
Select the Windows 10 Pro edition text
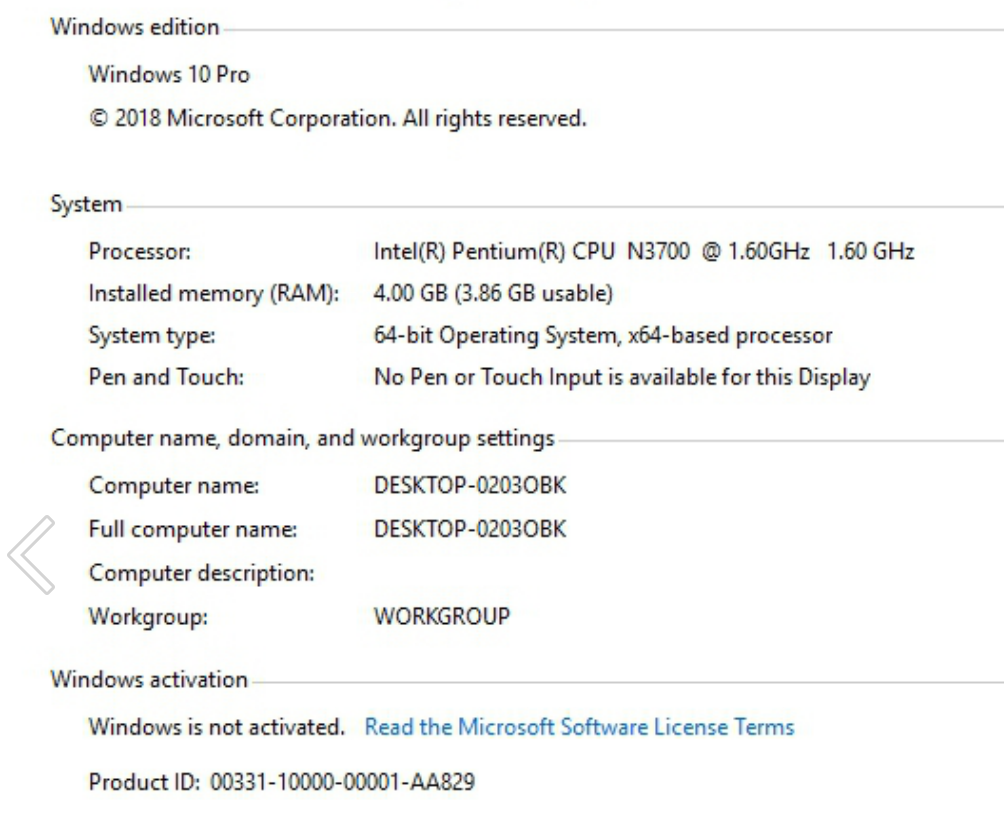point(169,74)
